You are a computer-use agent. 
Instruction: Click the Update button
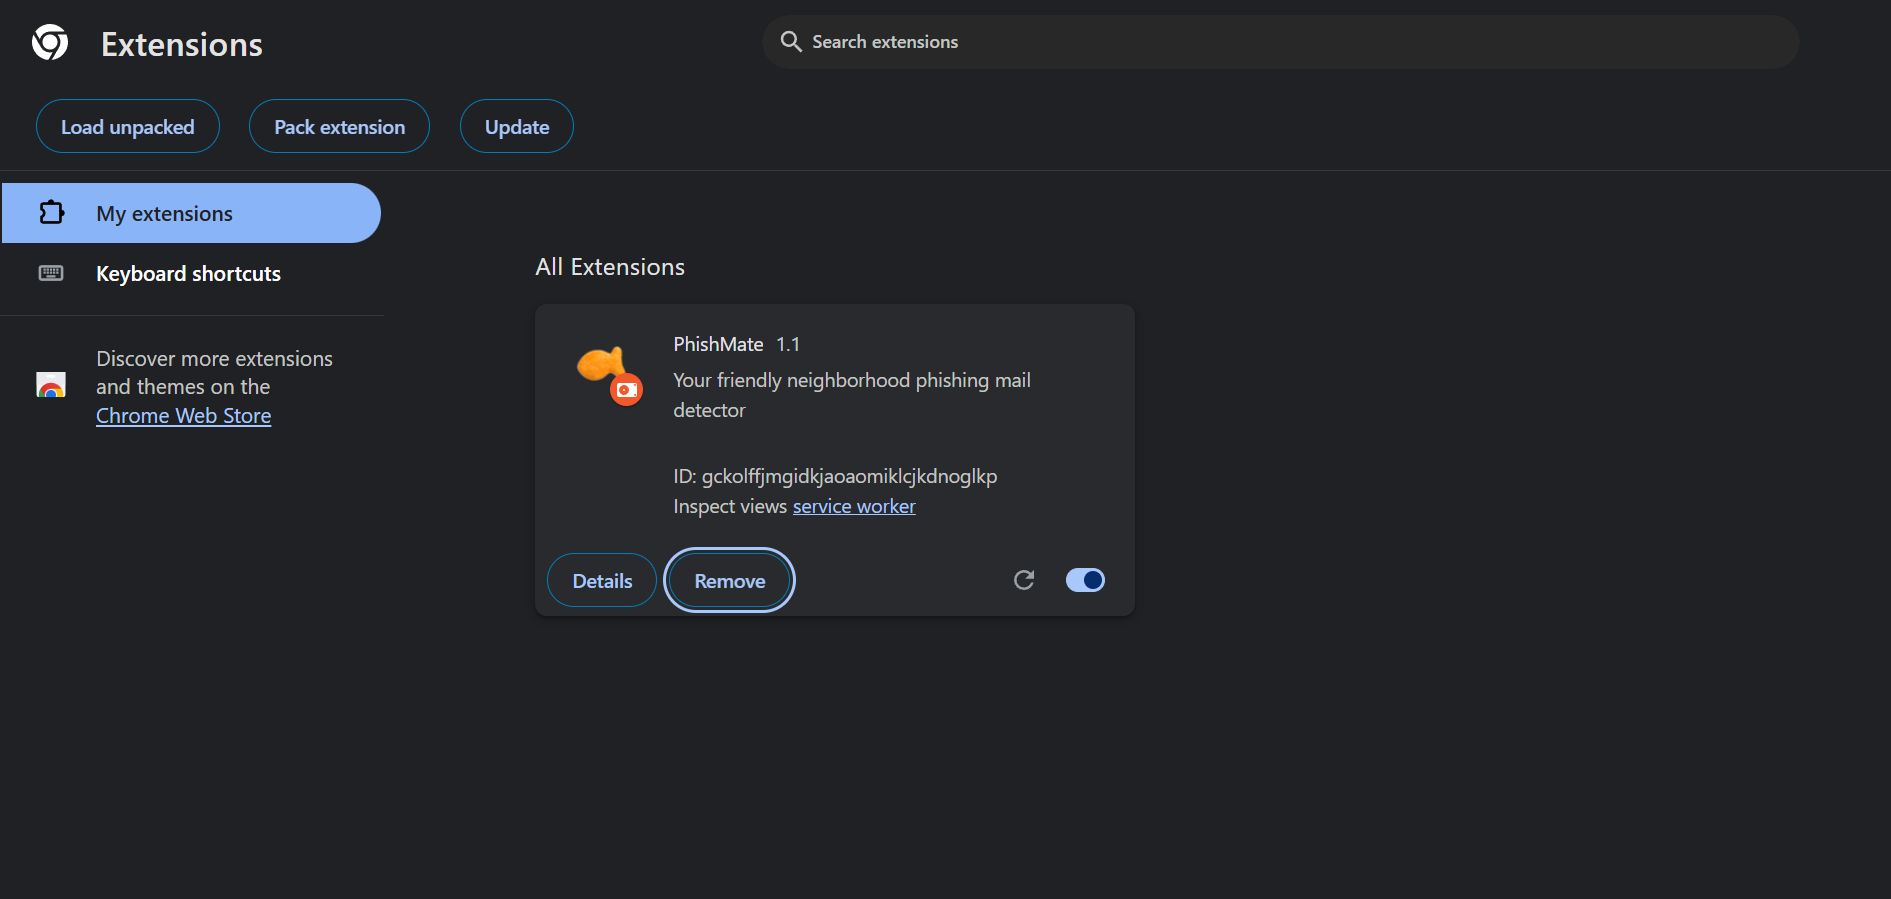516,127
